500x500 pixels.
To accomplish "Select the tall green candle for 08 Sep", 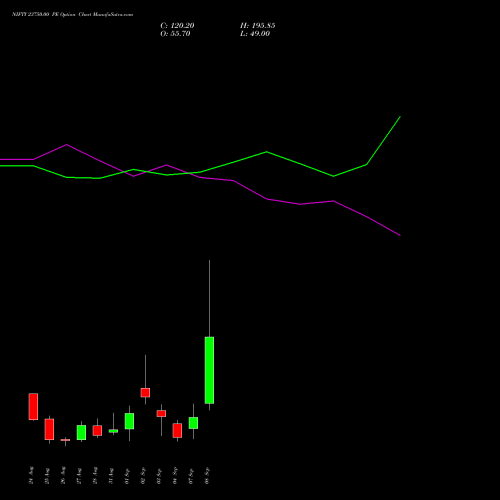I will 209,370.
